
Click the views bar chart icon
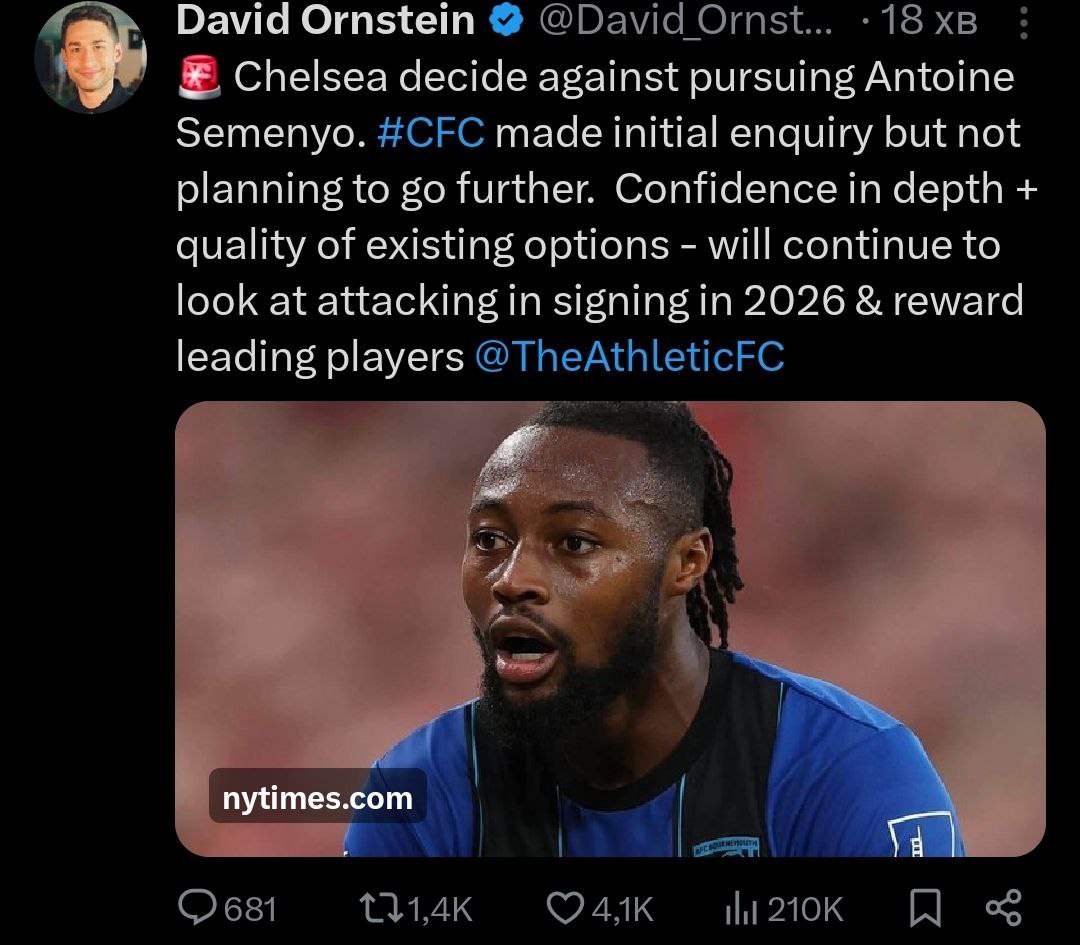click(x=741, y=909)
